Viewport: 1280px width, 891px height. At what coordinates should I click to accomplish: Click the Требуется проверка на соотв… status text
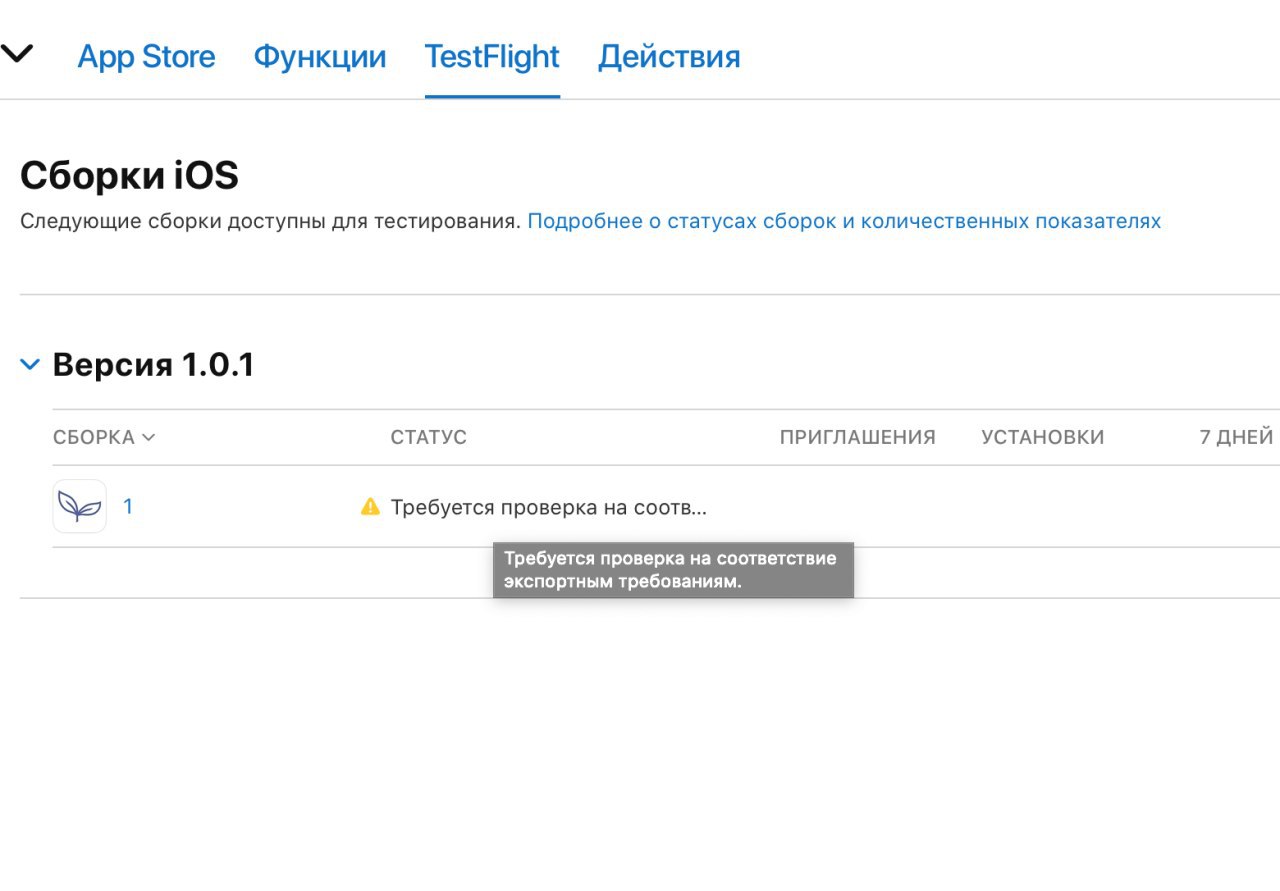coord(549,507)
